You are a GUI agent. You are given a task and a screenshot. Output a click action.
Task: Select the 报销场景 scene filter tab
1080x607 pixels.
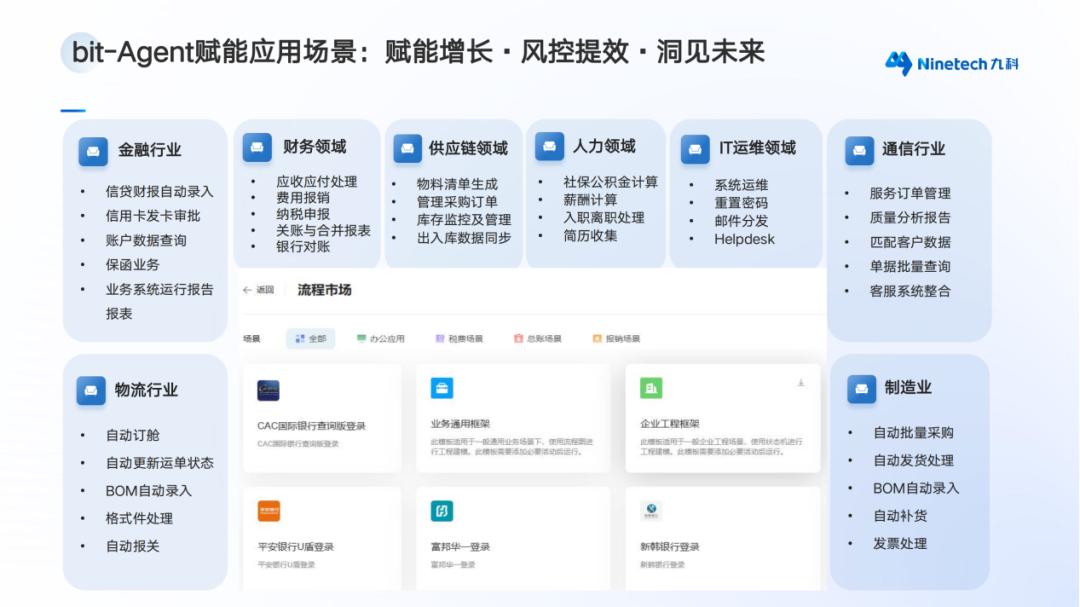pyautogui.click(x=616, y=338)
